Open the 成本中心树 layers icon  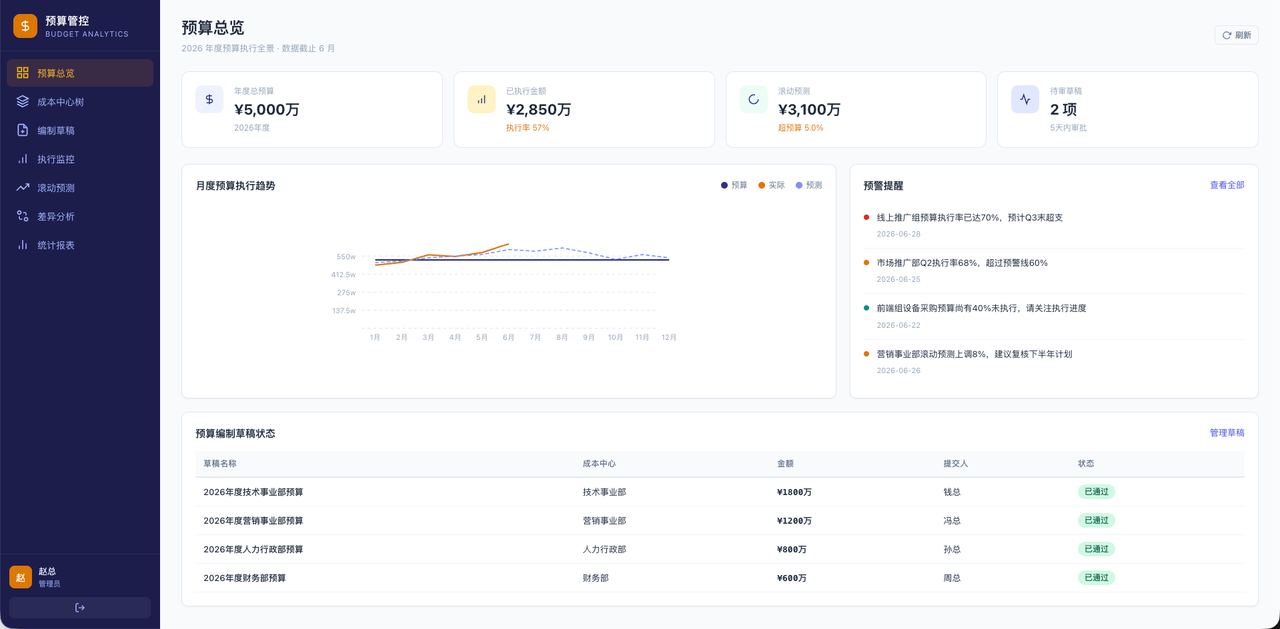click(23, 102)
